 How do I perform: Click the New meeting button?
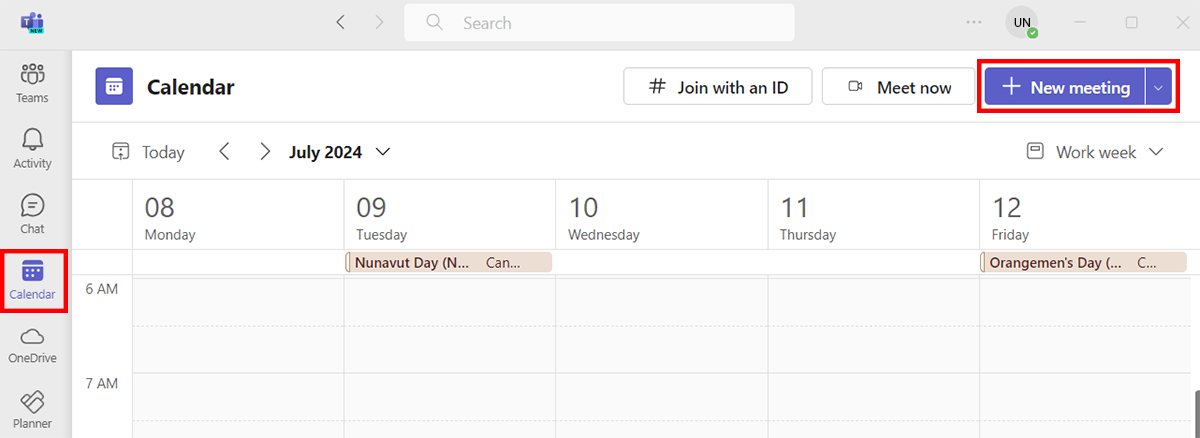(1065, 87)
